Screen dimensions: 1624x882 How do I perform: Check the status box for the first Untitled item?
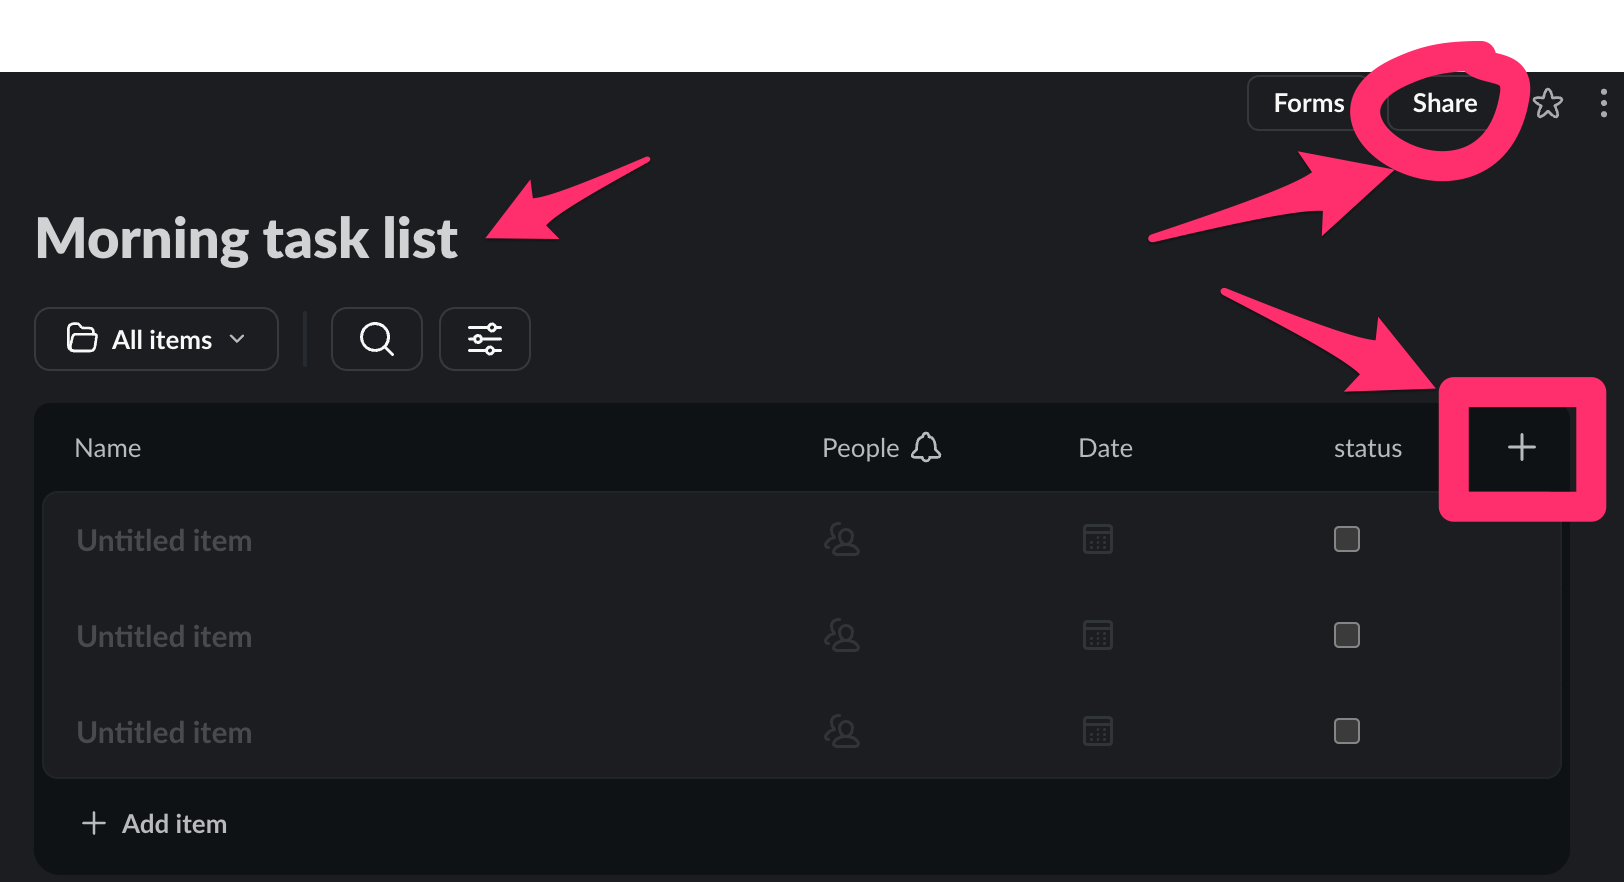pos(1346,538)
